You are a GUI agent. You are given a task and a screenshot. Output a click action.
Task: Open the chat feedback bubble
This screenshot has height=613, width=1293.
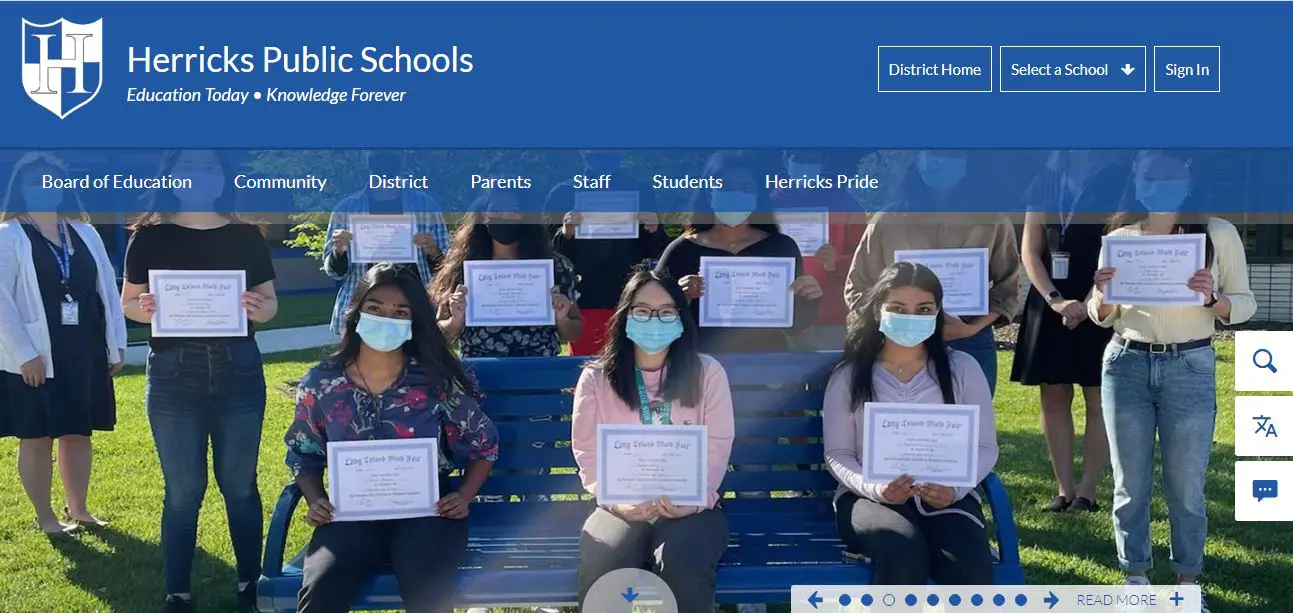coord(1264,490)
